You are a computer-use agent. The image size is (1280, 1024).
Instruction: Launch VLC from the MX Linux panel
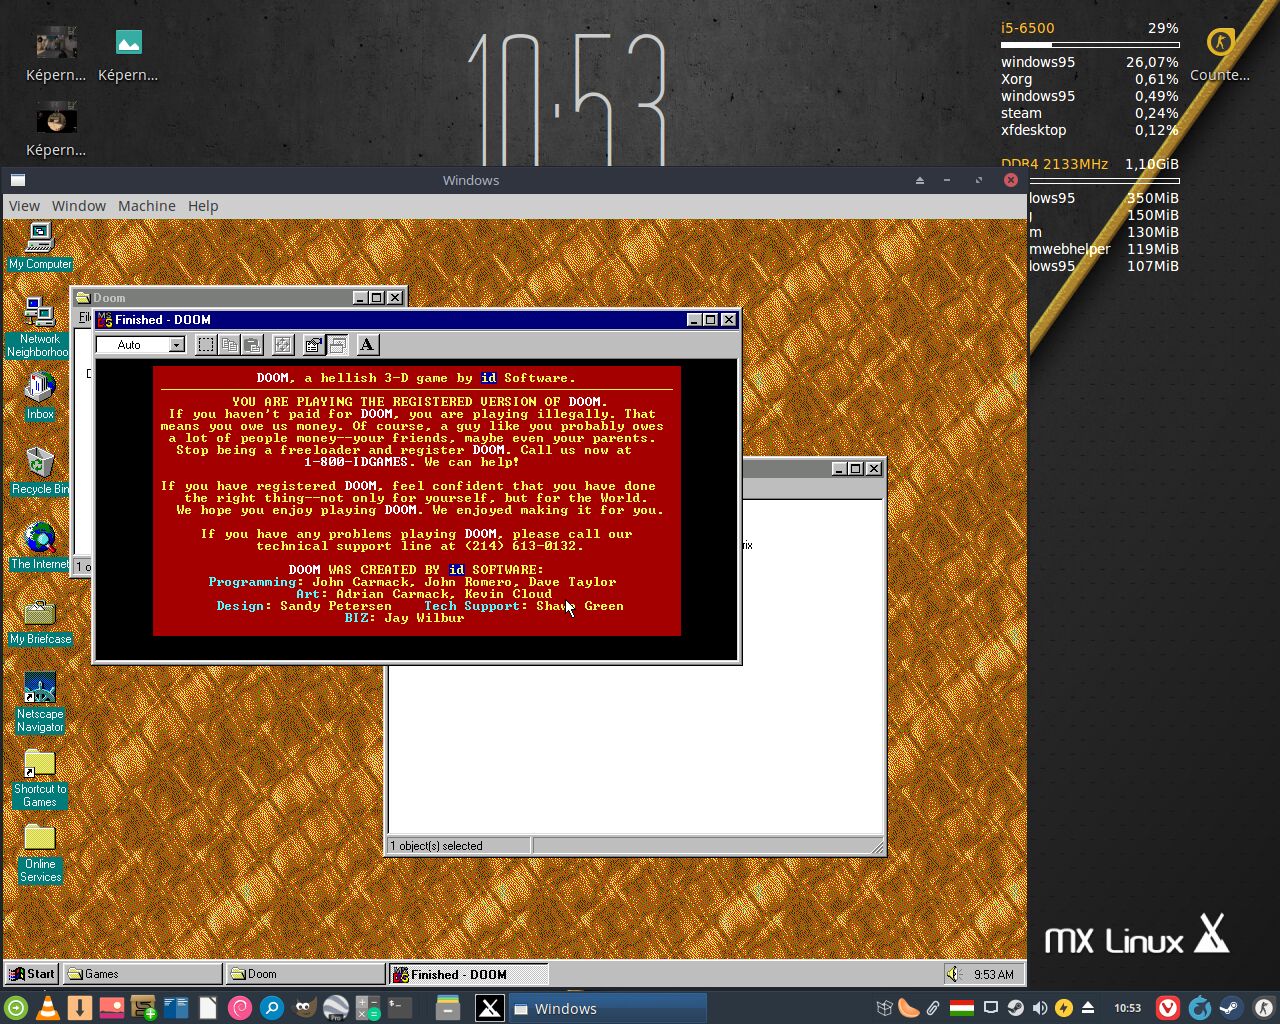(x=47, y=1008)
